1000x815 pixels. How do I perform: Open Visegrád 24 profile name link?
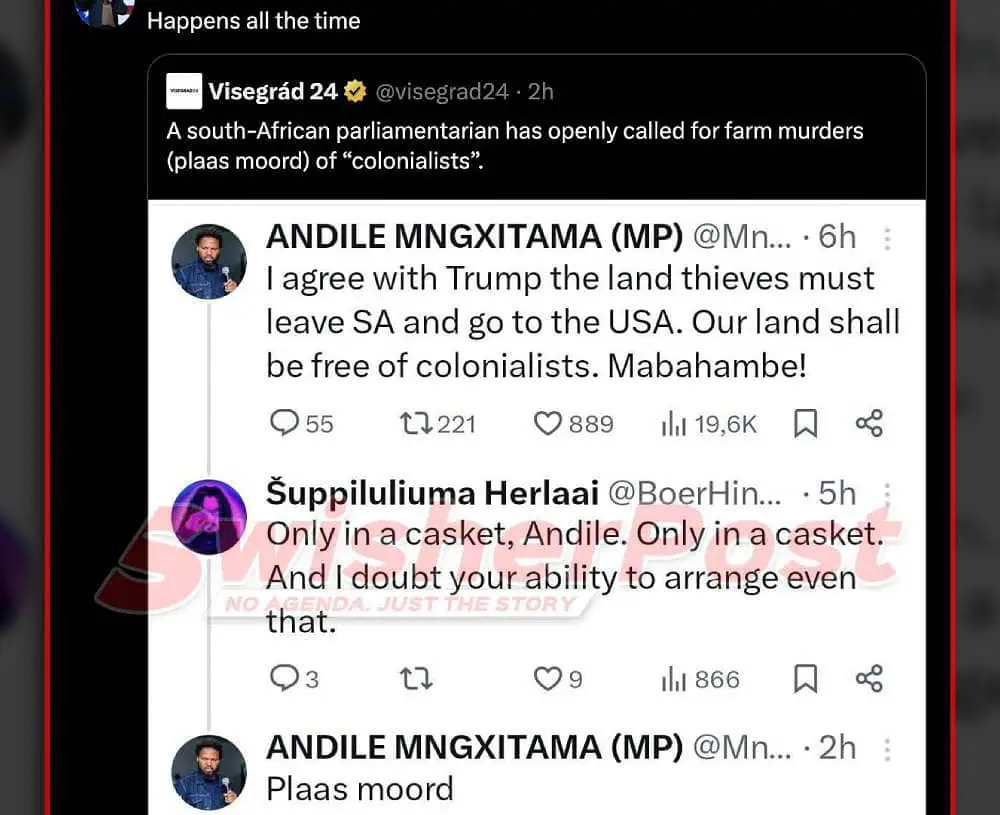click(x=273, y=92)
